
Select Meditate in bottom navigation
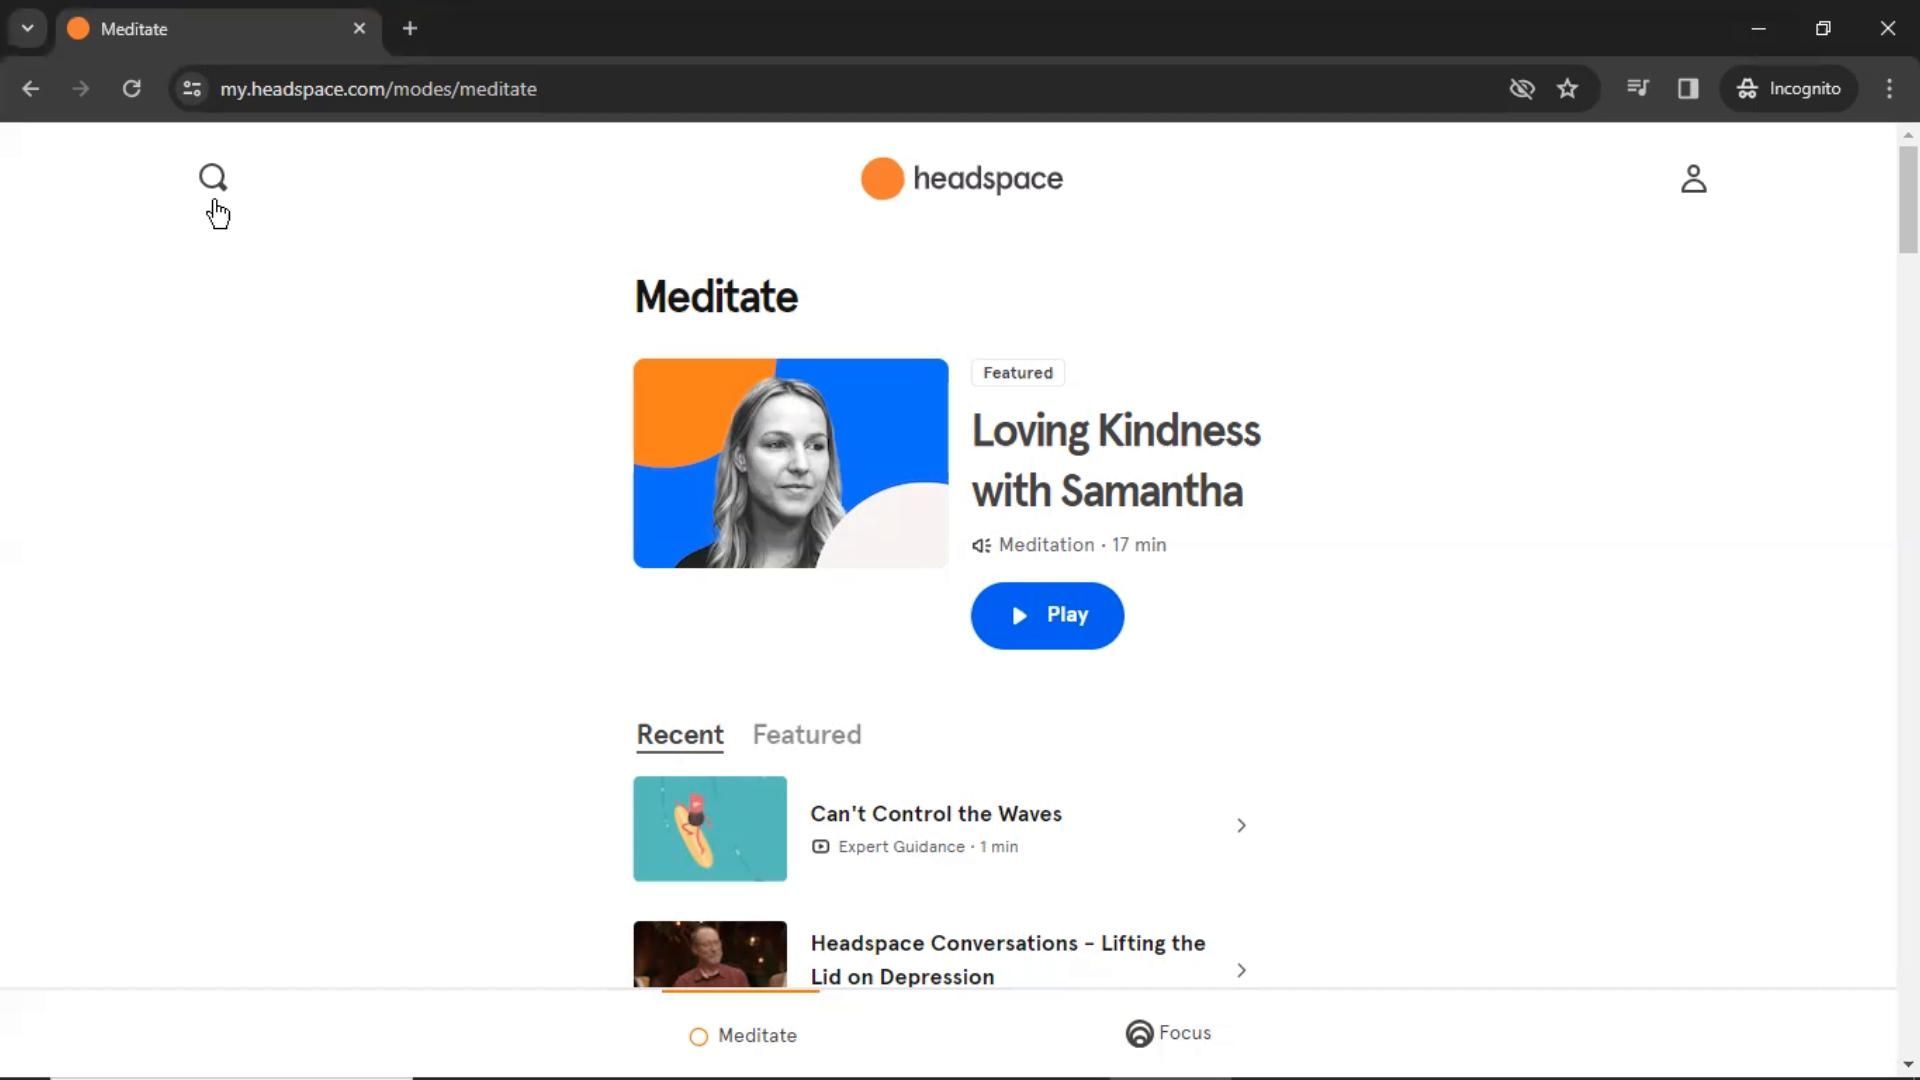(743, 1036)
